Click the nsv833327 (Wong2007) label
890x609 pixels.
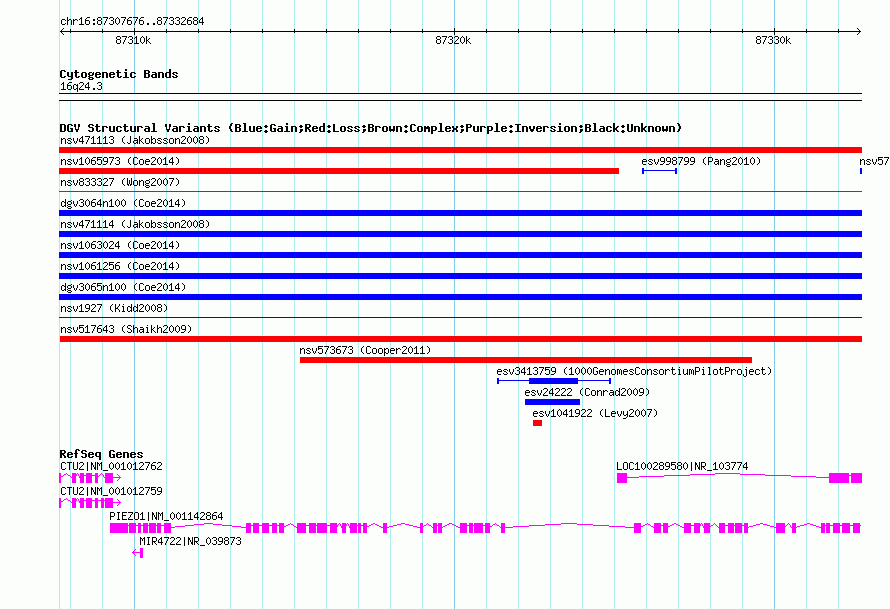tap(120, 182)
